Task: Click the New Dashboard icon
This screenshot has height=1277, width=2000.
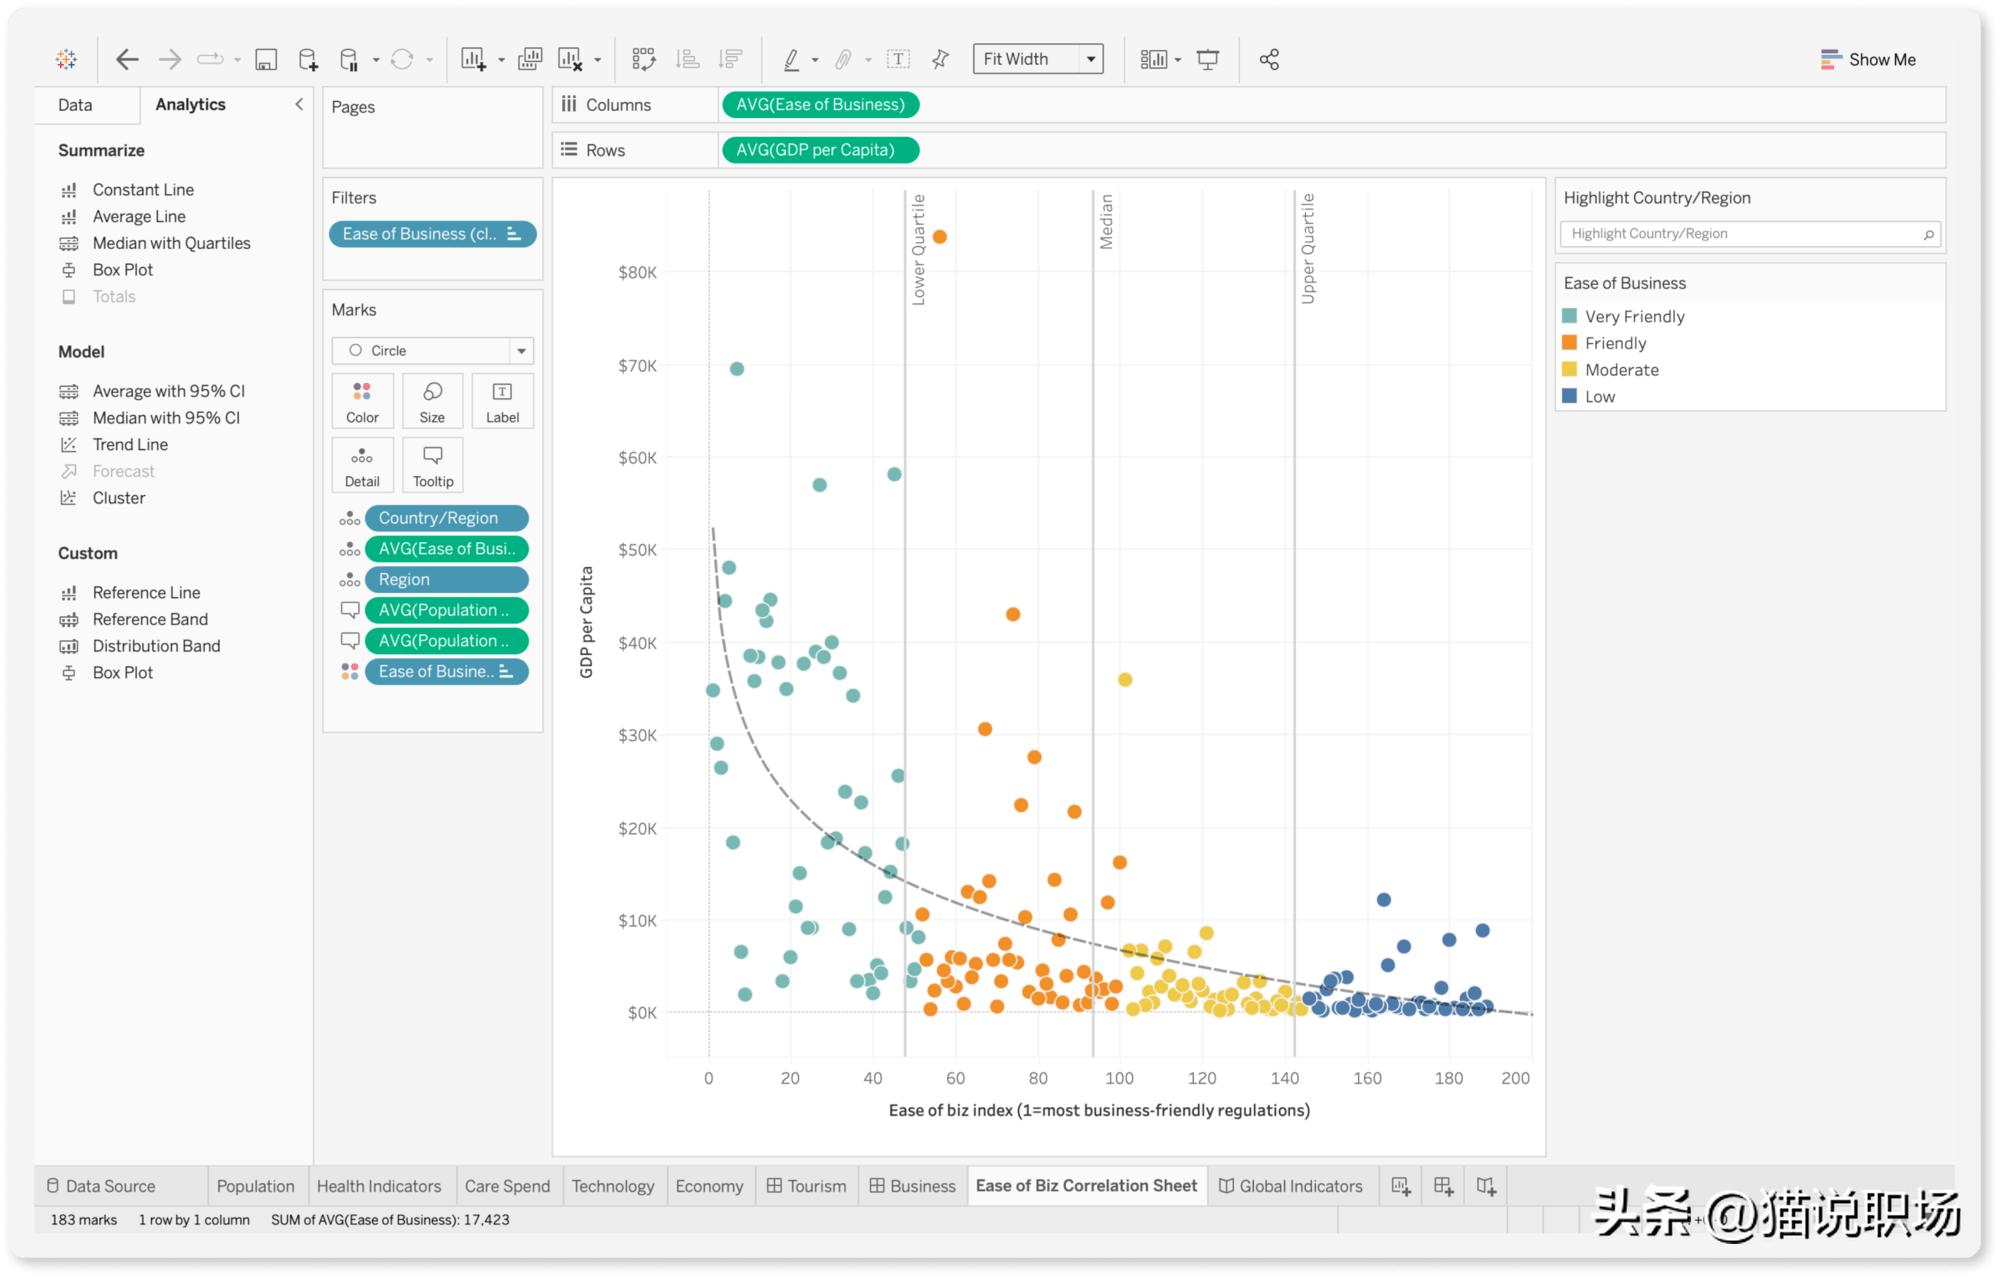Action: click(x=1443, y=1186)
